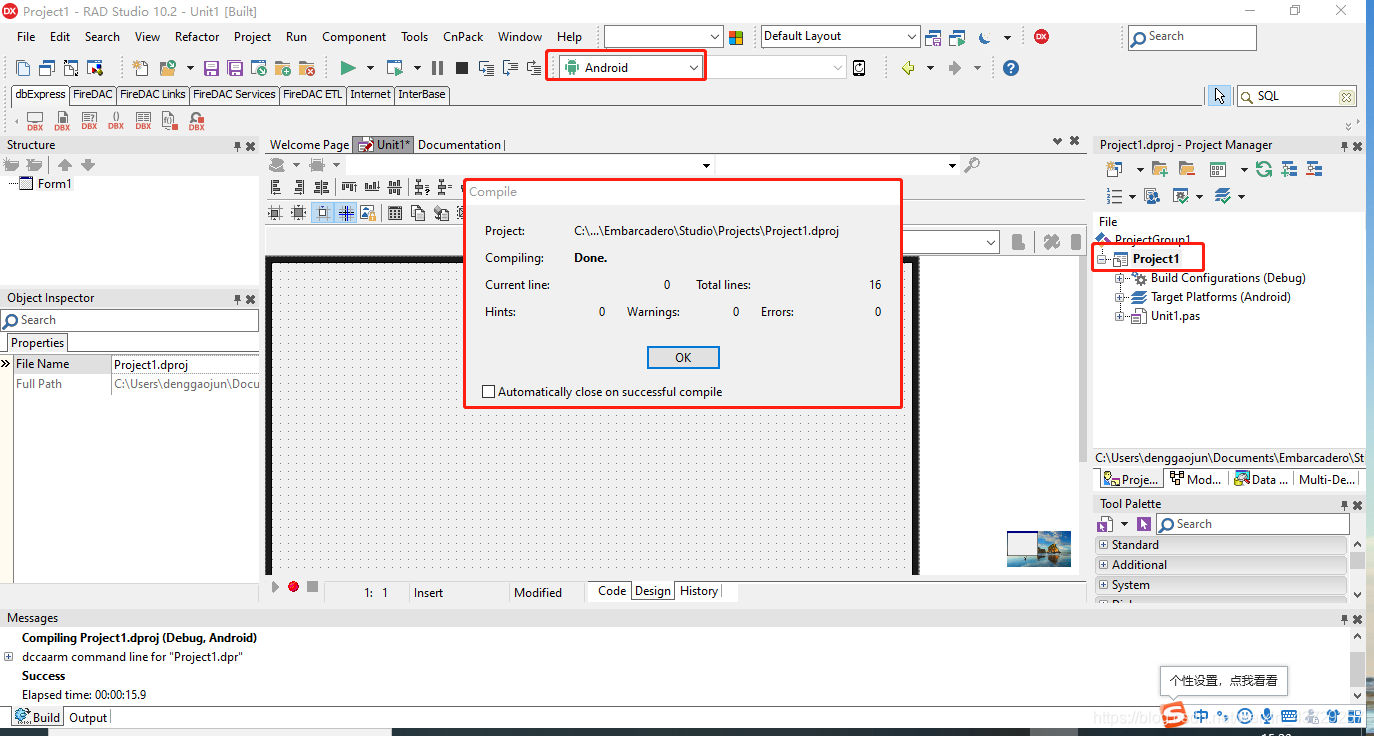1374x736 pixels.
Task: Click the Object Inspector Search field
Action: pyautogui.click(x=130, y=320)
